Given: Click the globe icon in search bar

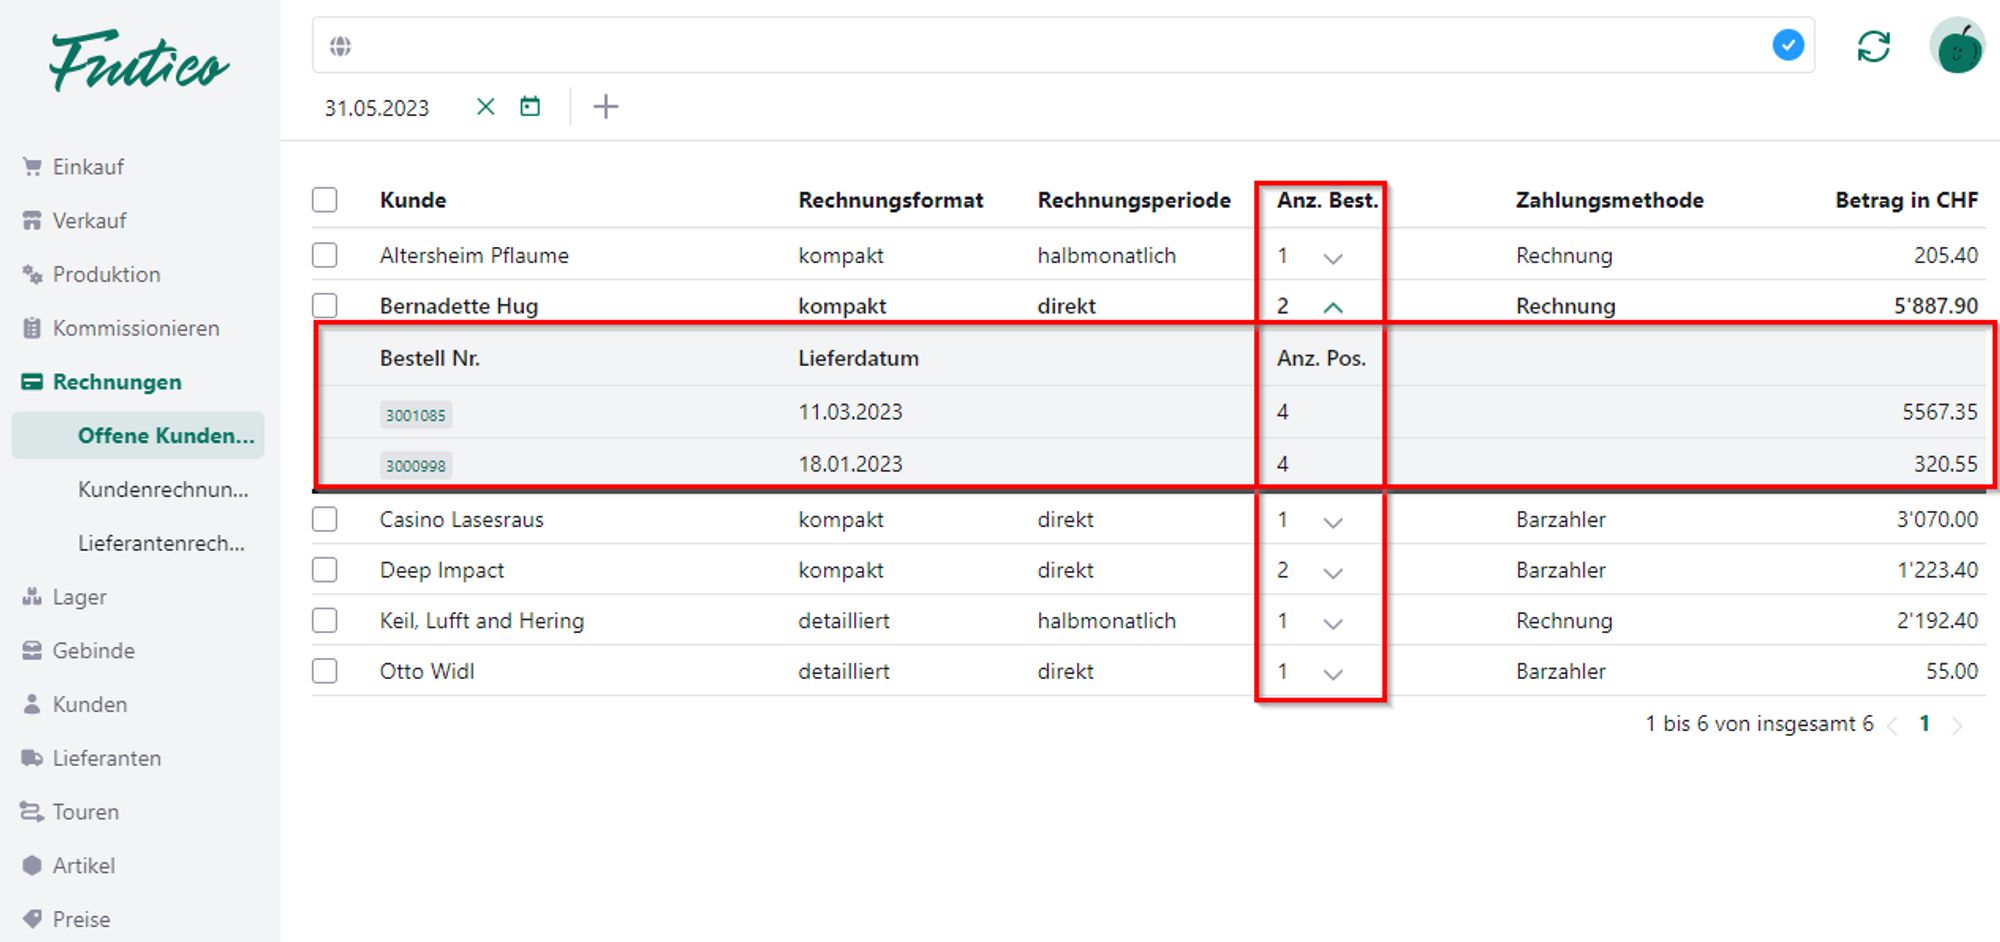Looking at the screenshot, I should point(341,46).
